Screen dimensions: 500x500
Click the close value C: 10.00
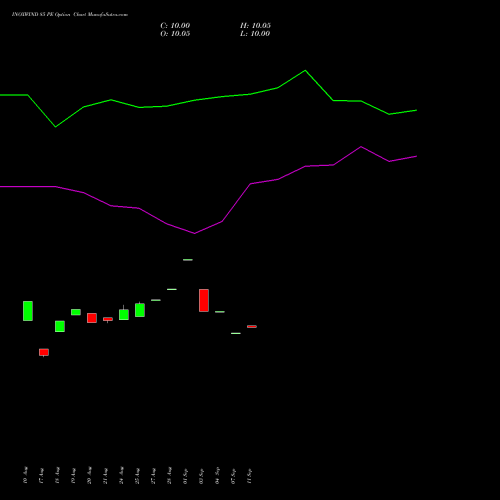[x=175, y=26]
